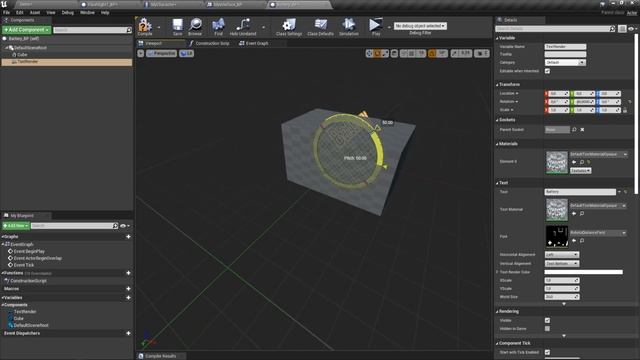Open property matrix grid icon in Details

tap(622, 29)
